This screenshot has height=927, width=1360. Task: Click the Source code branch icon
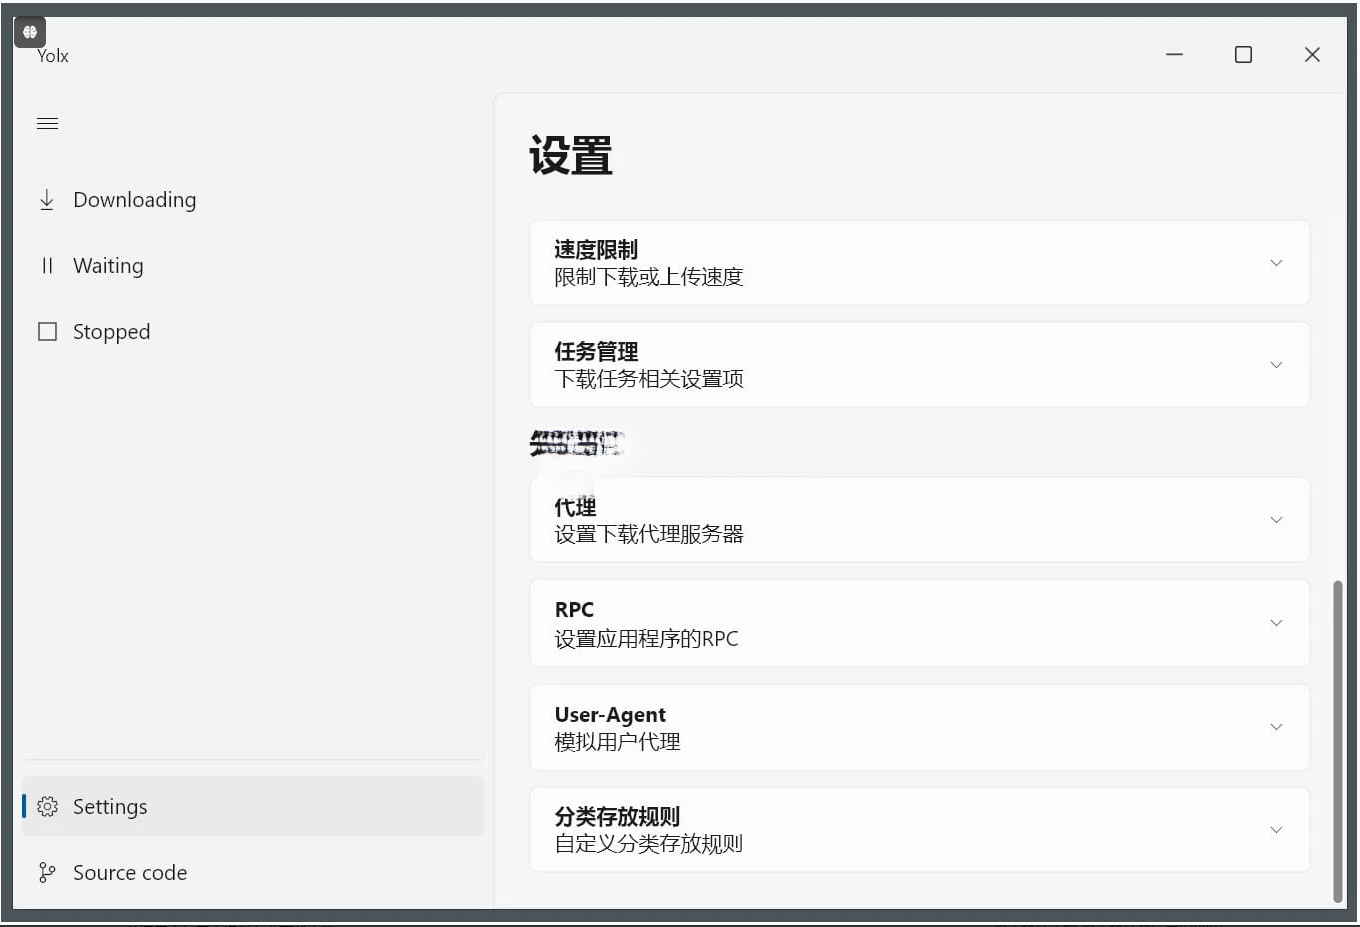click(x=47, y=873)
